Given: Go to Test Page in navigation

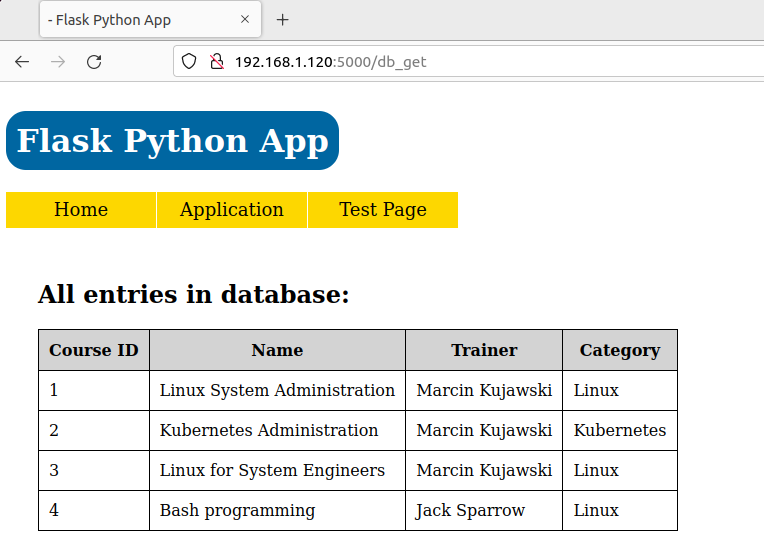Looking at the screenshot, I should point(383,210).
